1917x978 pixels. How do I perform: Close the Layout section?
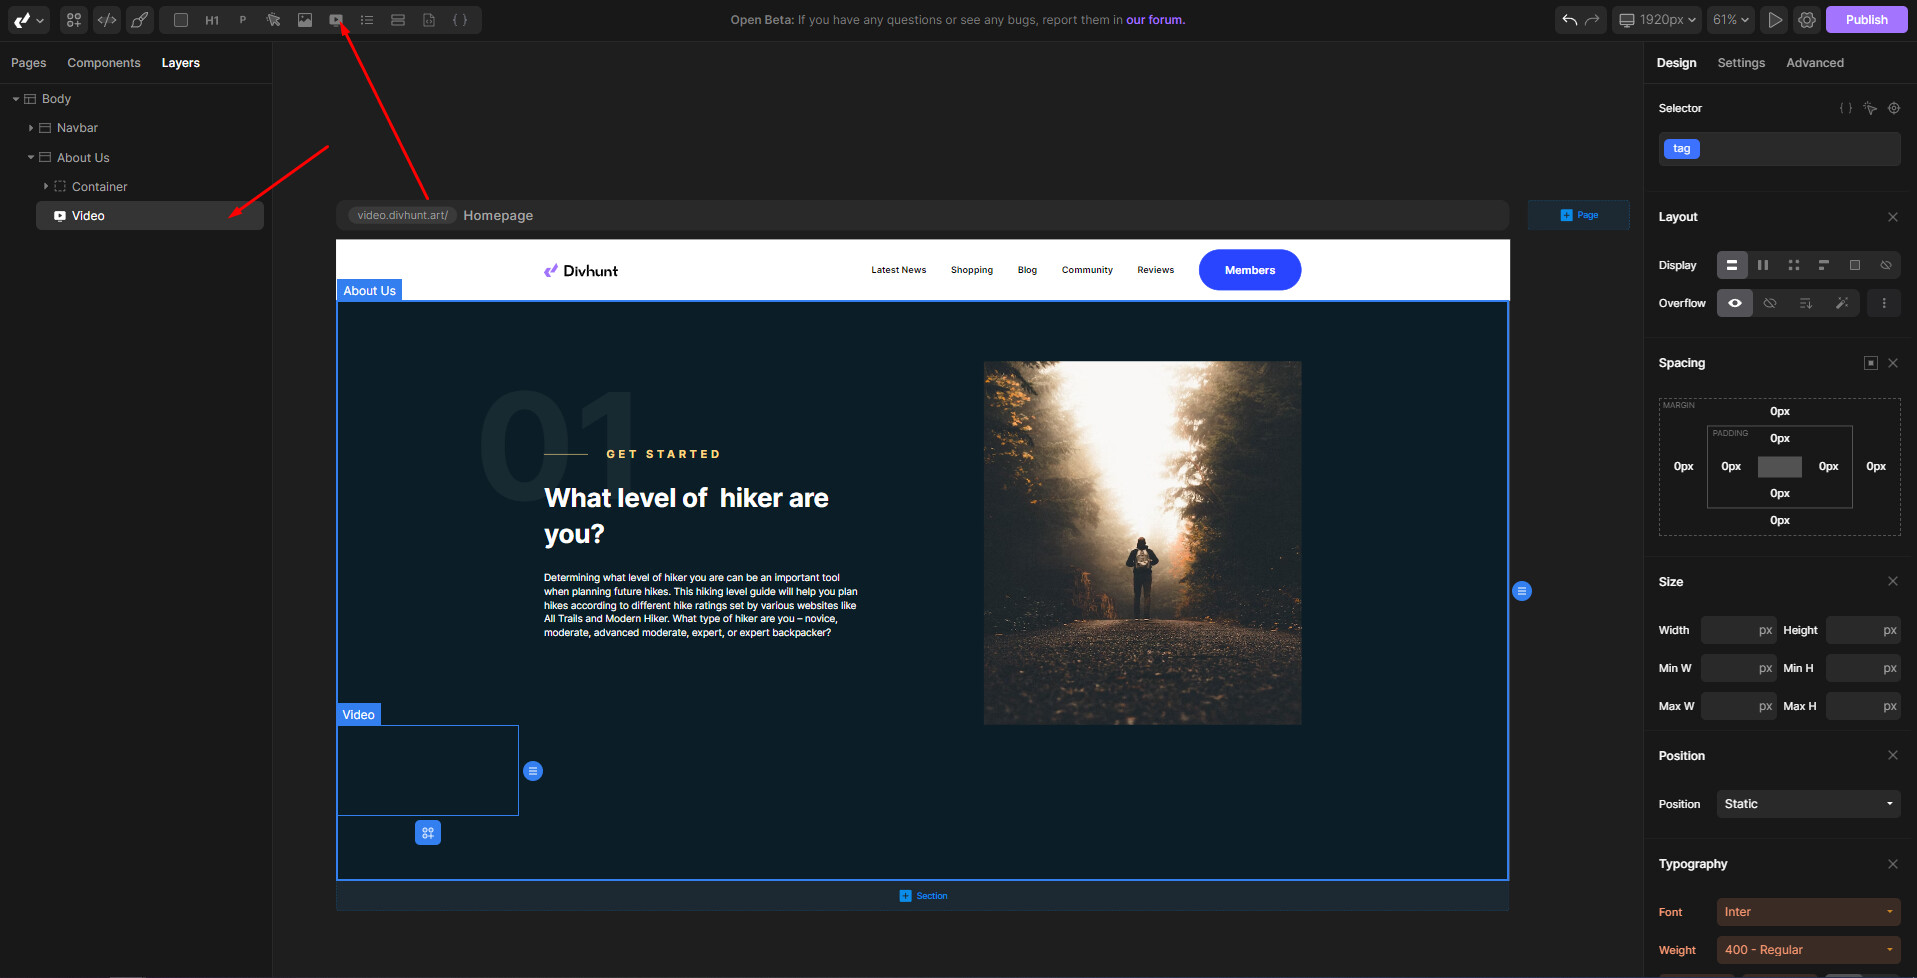pyautogui.click(x=1893, y=217)
